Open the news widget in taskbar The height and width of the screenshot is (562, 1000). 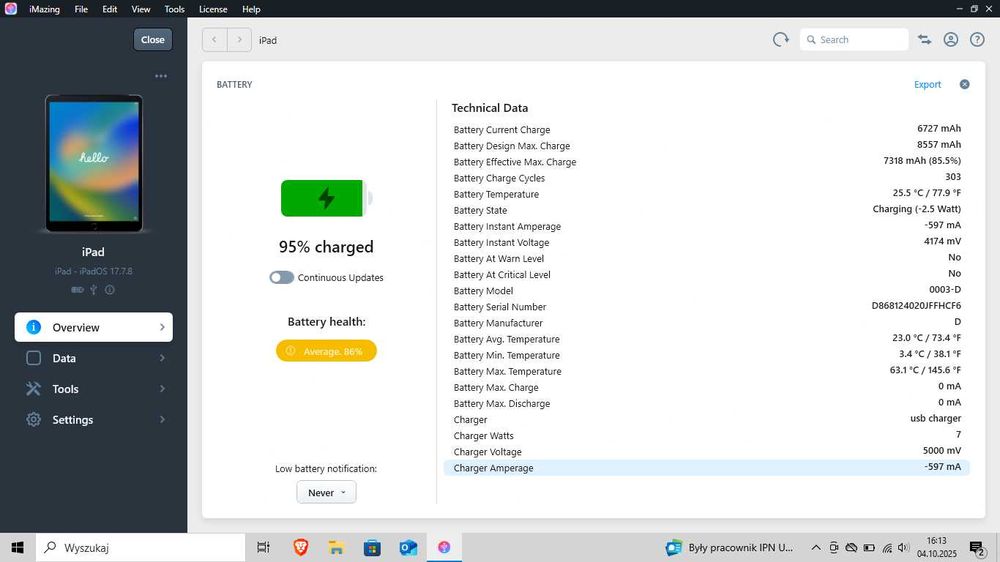(x=729, y=547)
